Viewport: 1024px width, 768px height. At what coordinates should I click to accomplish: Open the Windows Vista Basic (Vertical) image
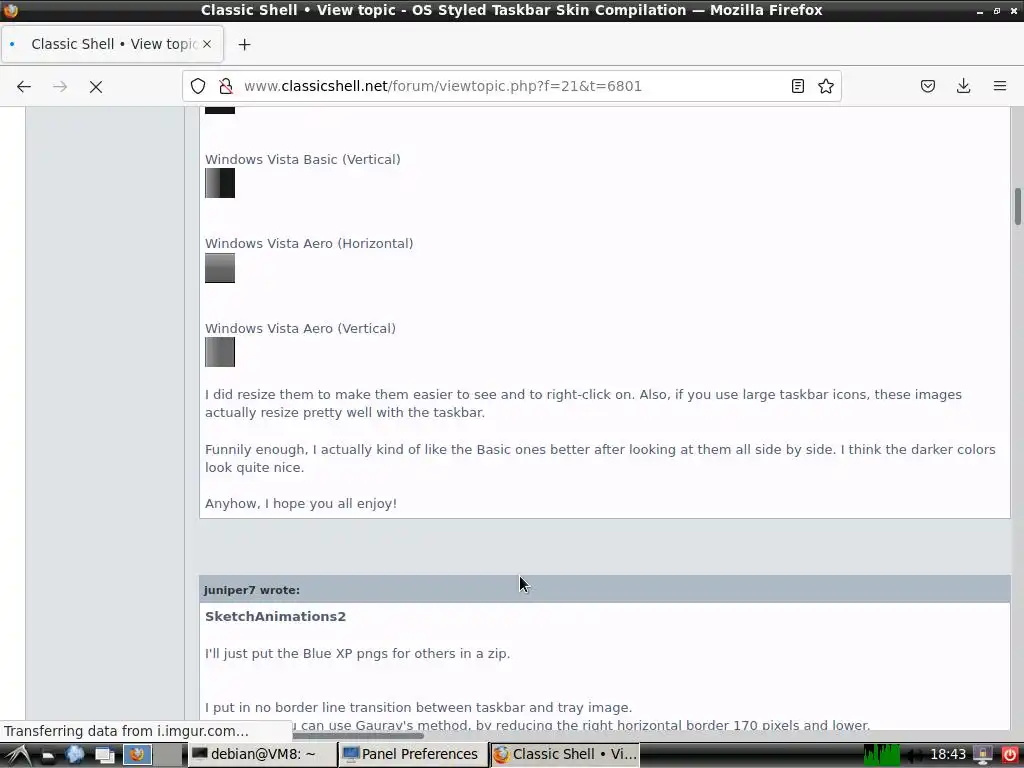(220, 183)
